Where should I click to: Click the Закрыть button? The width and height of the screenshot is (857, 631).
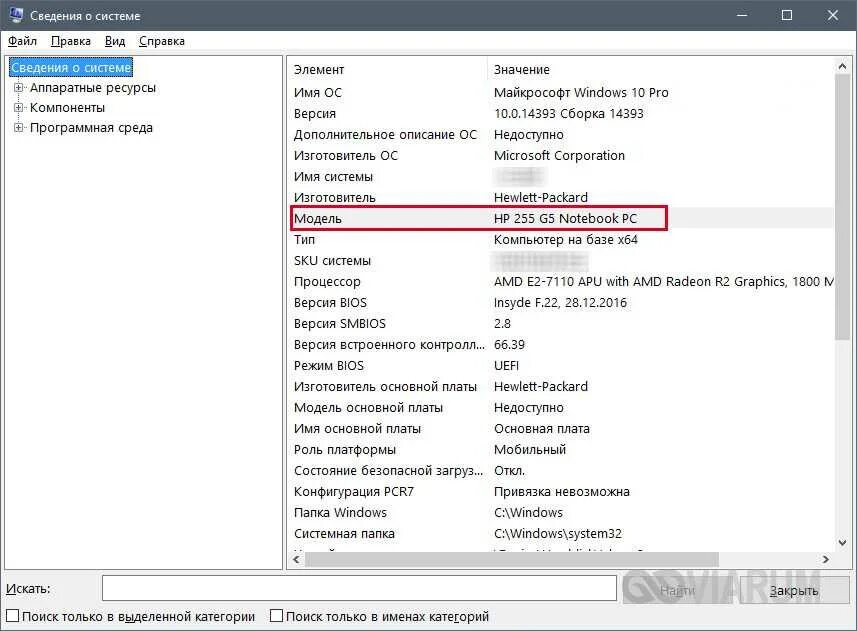pyautogui.click(x=794, y=590)
